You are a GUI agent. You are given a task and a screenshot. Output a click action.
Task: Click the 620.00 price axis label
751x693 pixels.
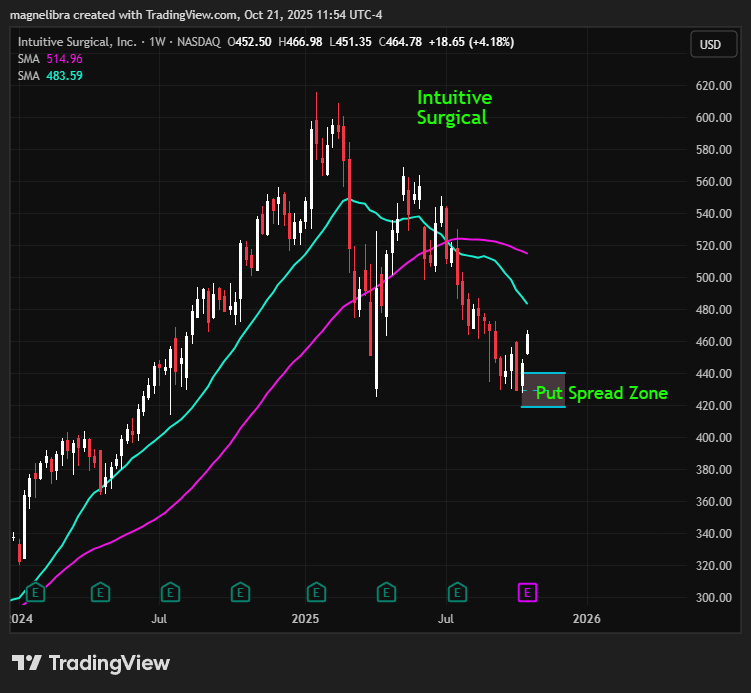click(x=714, y=86)
